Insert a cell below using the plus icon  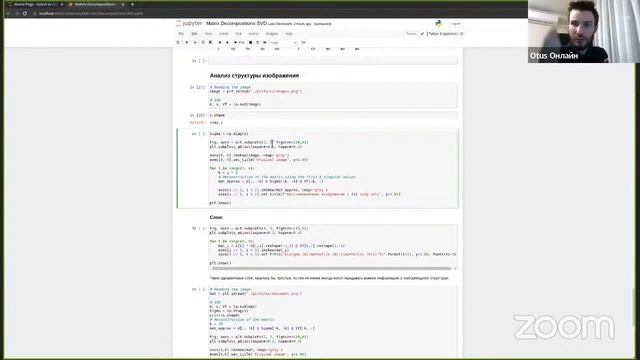(x=187, y=42)
